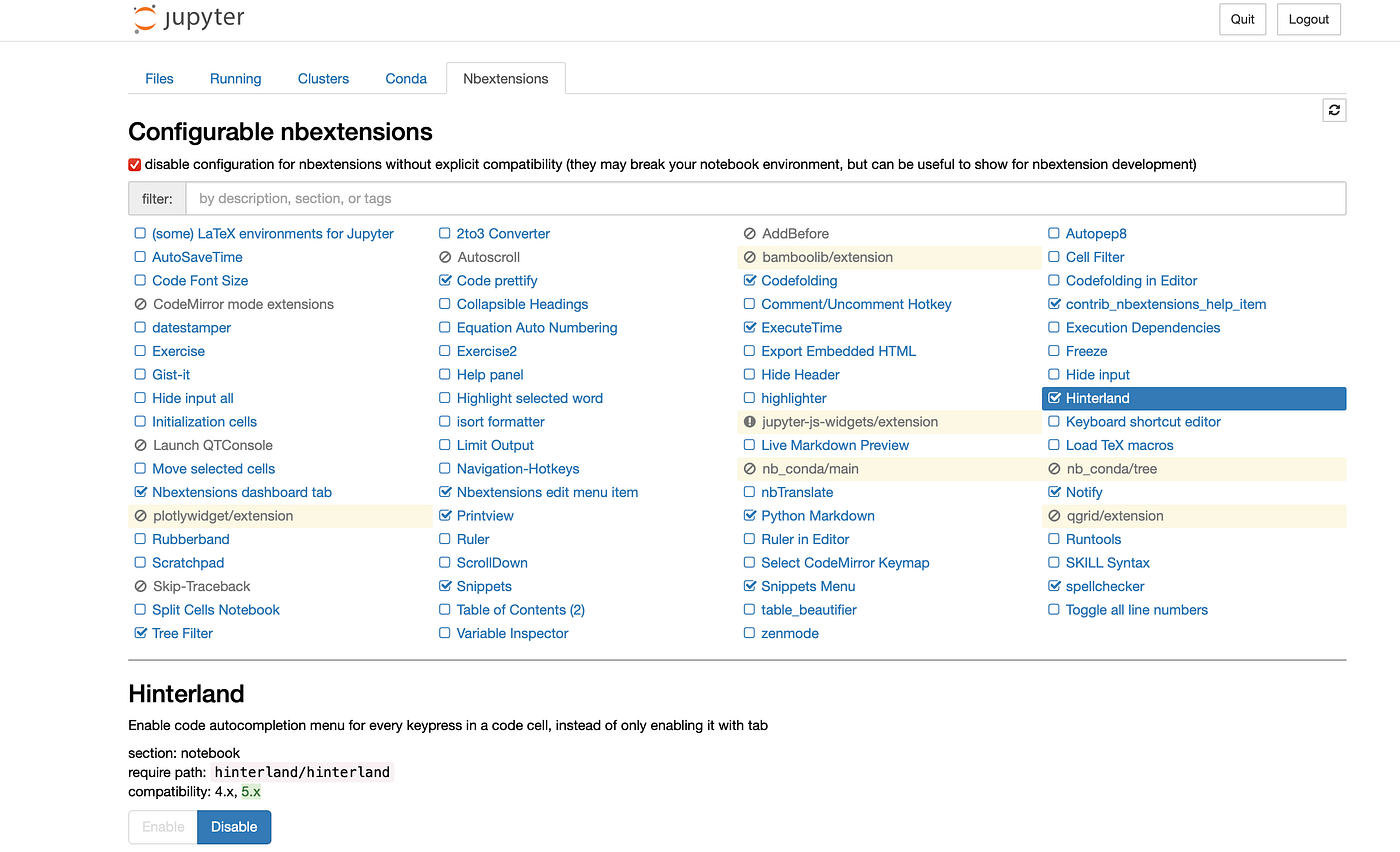Click the disabled icon next to Autoscroll
This screenshot has height=852, width=1400.
pyautogui.click(x=445, y=257)
